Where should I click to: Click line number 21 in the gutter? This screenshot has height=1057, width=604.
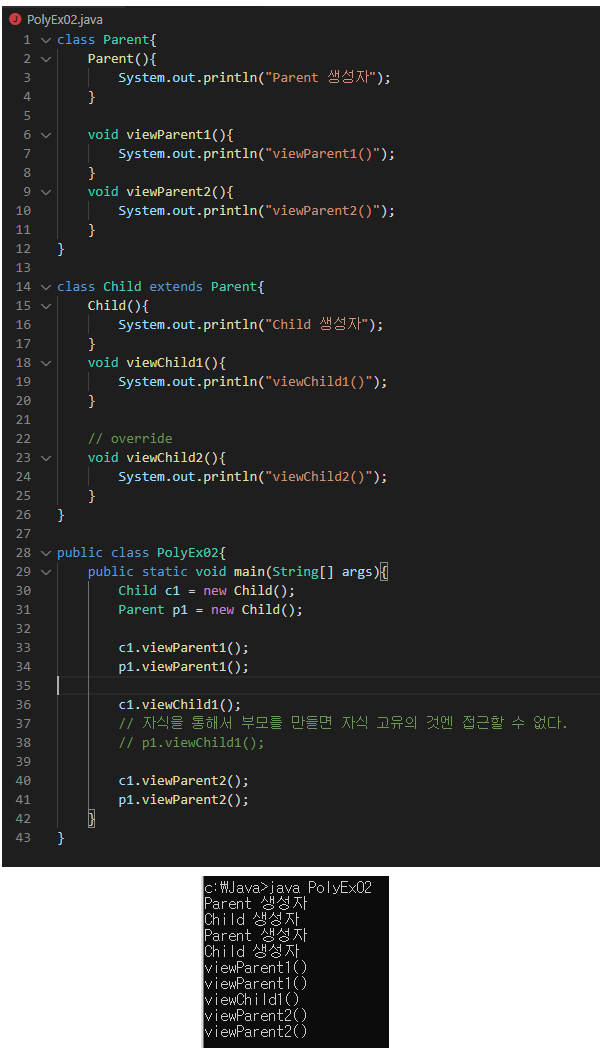(x=23, y=420)
